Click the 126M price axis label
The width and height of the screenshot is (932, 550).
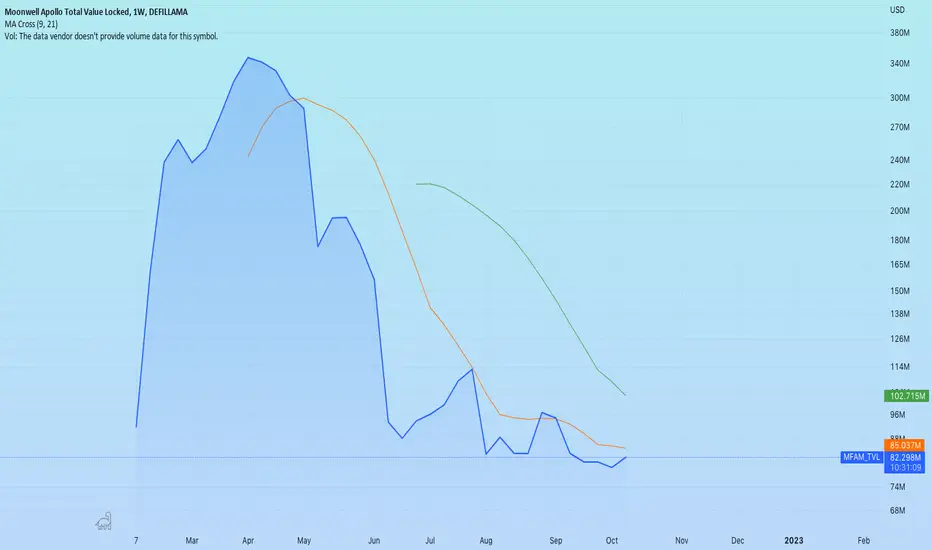899,338
